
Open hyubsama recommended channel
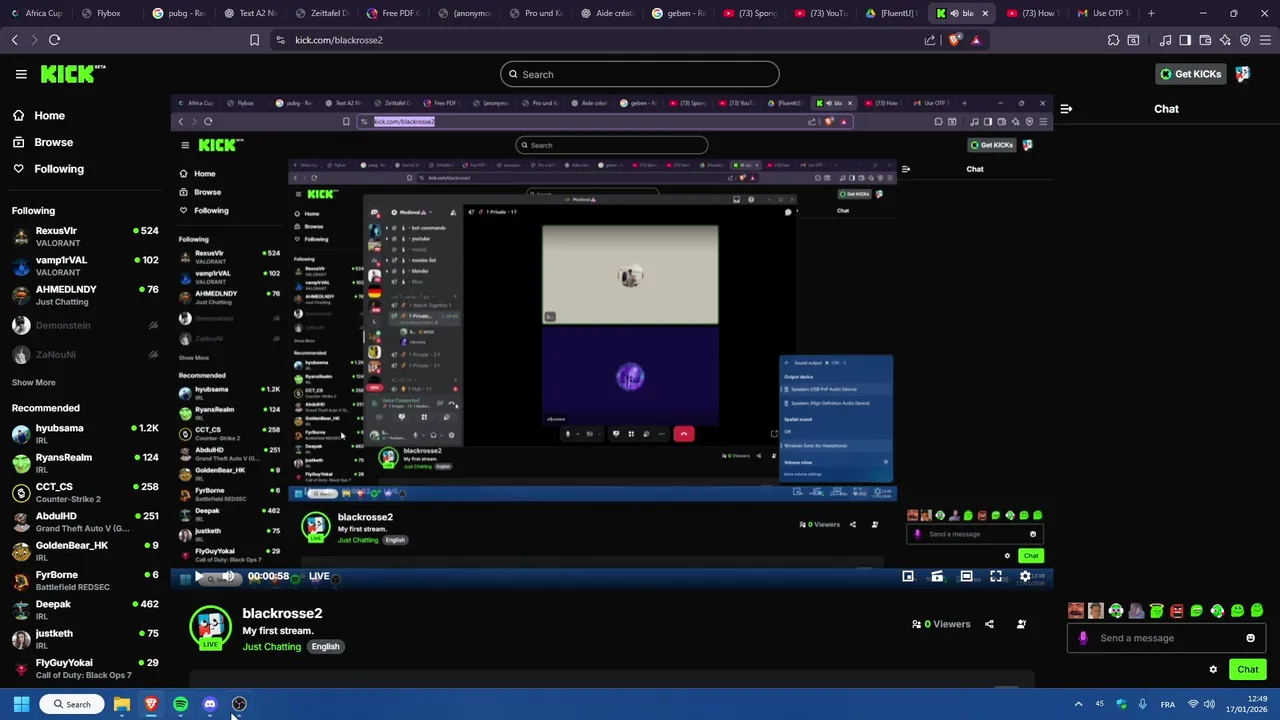(x=85, y=434)
